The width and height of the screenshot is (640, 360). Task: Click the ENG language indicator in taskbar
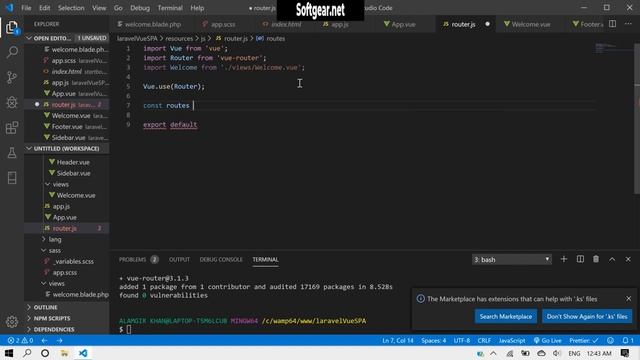coord(574,353)
